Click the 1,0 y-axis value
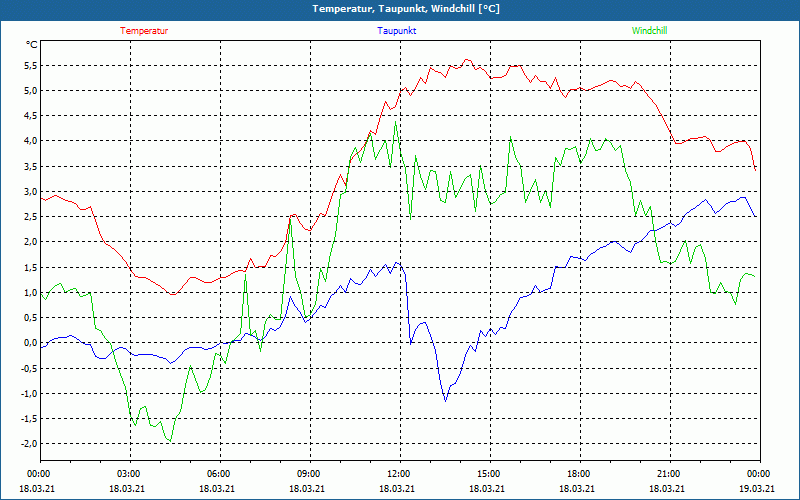Viewport: 800px width, 500px height. (x=31, y=292)
